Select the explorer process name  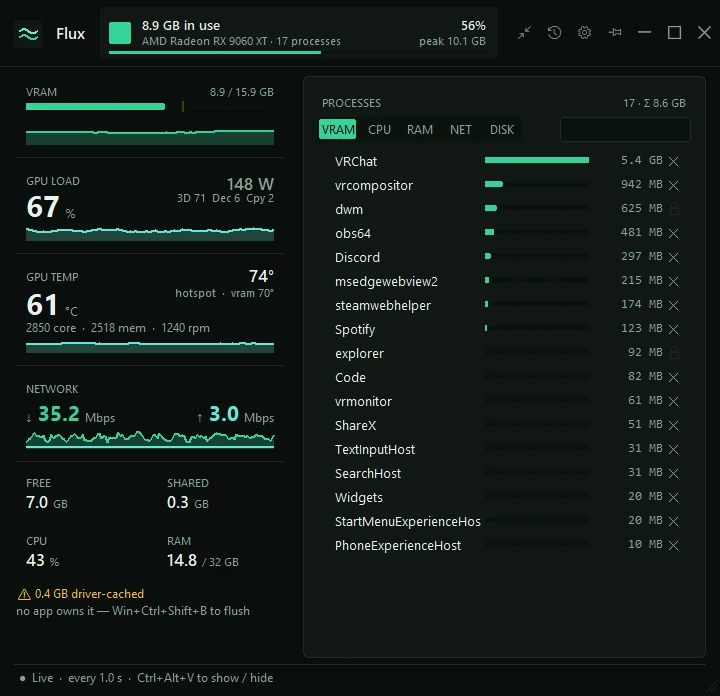(x=359, y=354)
